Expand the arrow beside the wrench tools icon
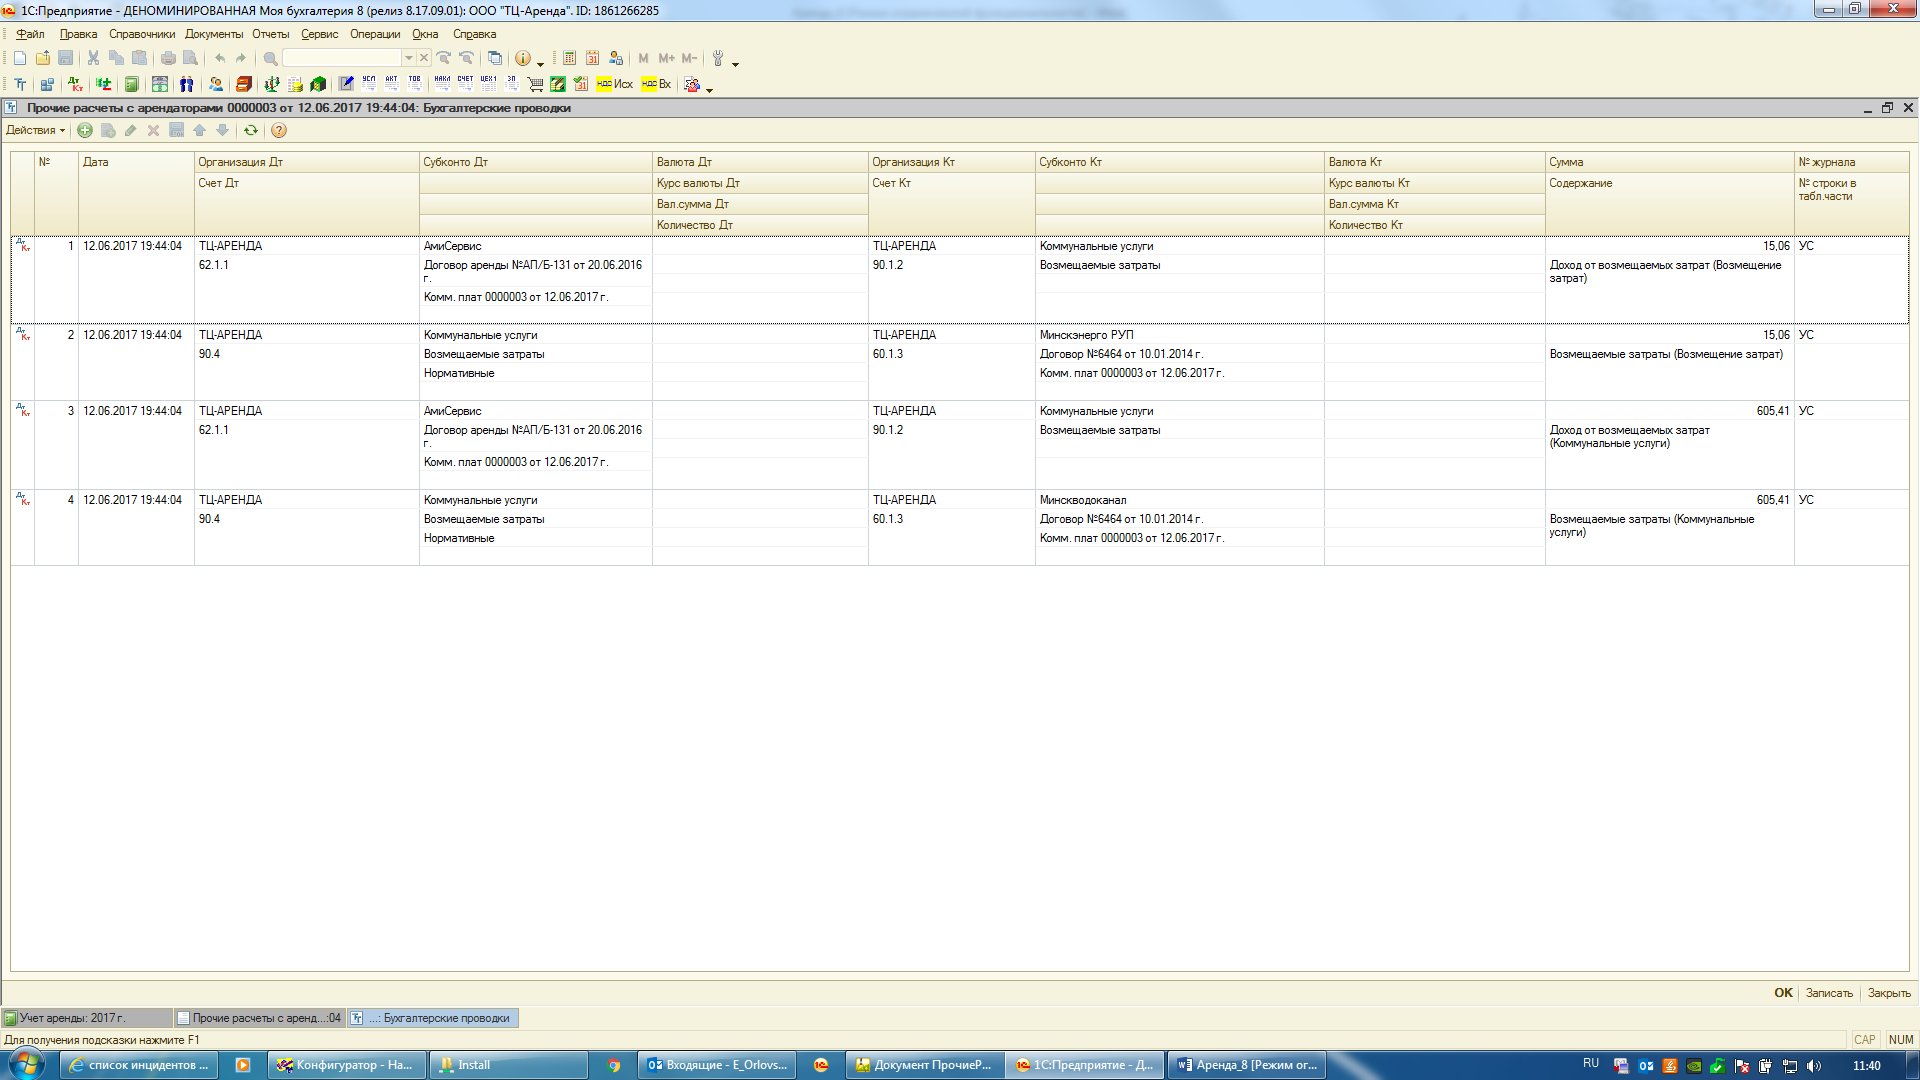Viewport: 1920px width, 1080px height. coord(735,63)
